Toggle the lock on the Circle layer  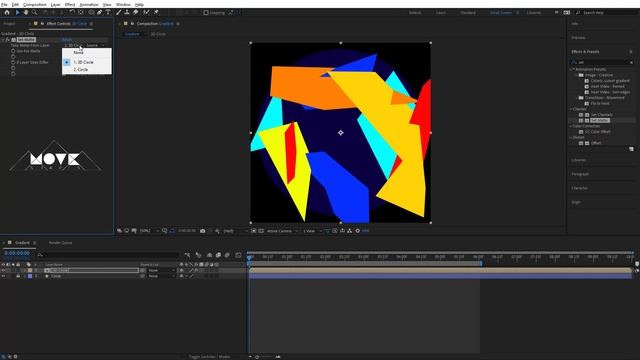[18, 276]
